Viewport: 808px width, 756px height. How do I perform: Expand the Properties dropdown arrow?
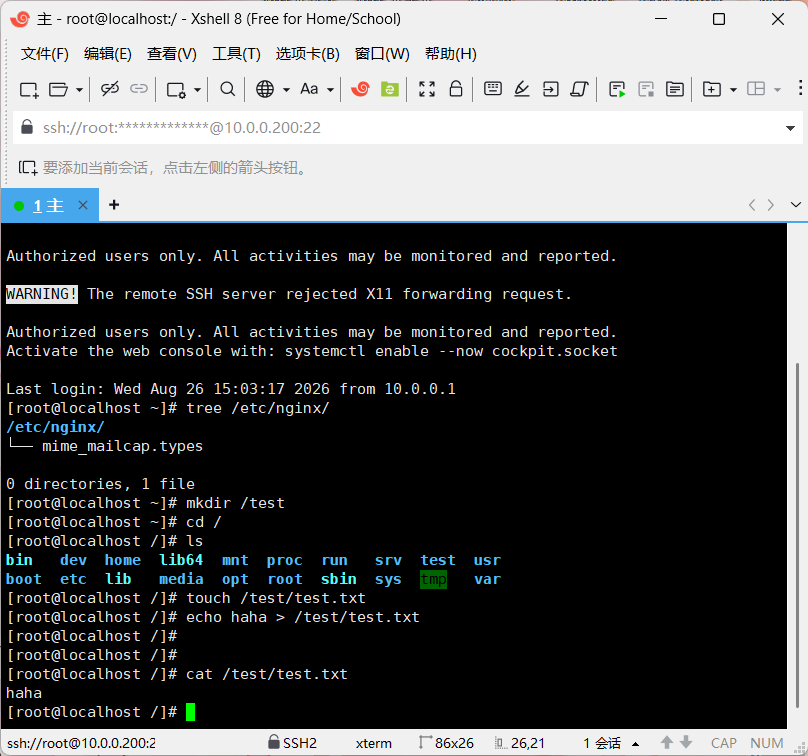pyautogui.click(x=197, y=90)
